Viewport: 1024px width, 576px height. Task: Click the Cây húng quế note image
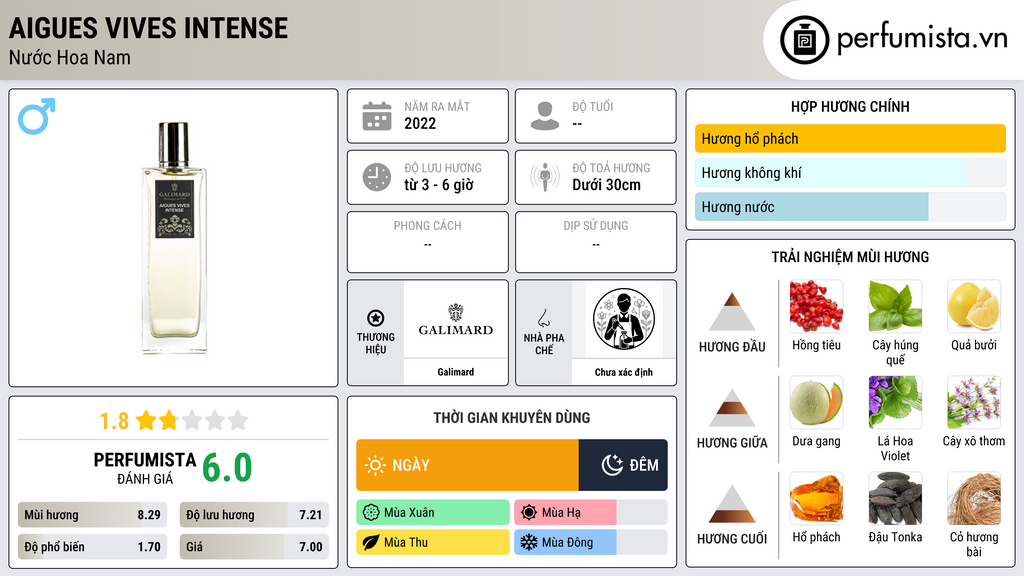point(895,306)
